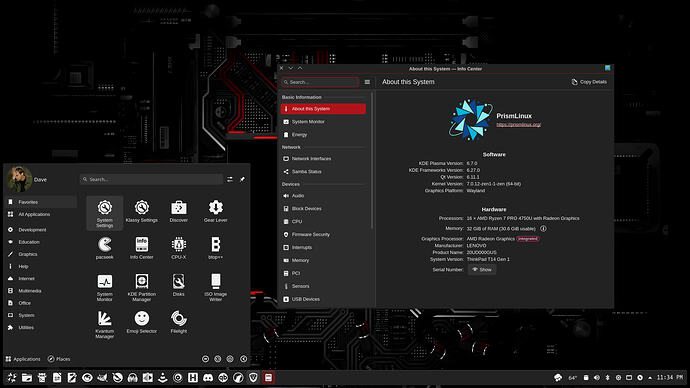Image resolution: width=690 pixels, height=388 pixels.
Task: Click the weather widget in system tray
Action: 565,377
